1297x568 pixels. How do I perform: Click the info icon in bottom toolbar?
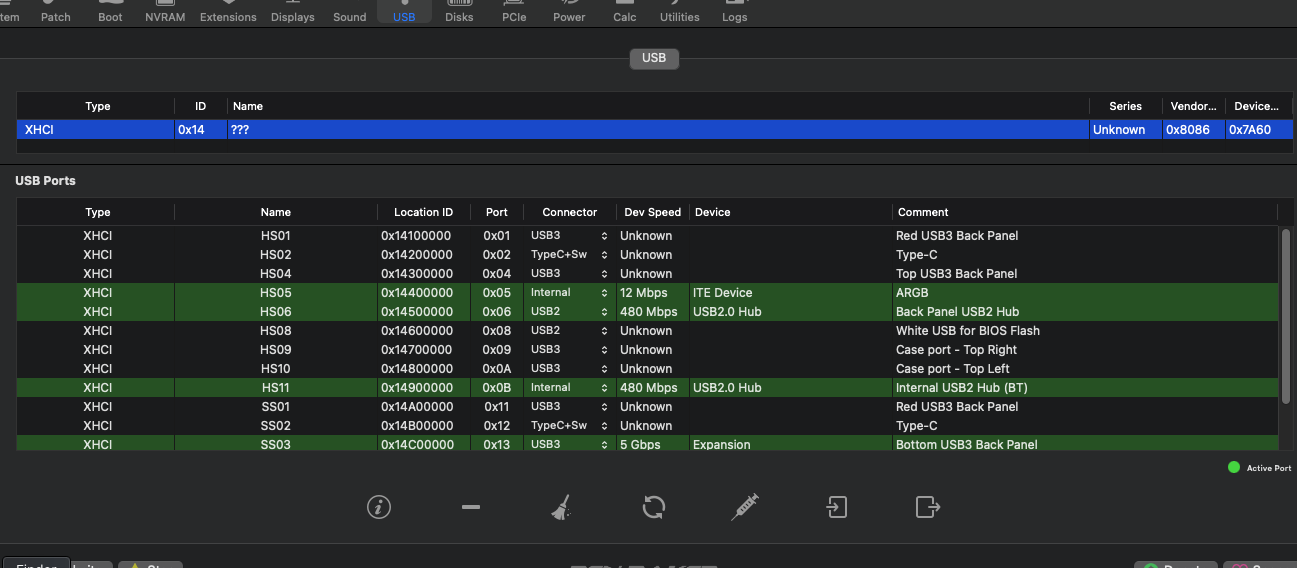tap(378, 507)
